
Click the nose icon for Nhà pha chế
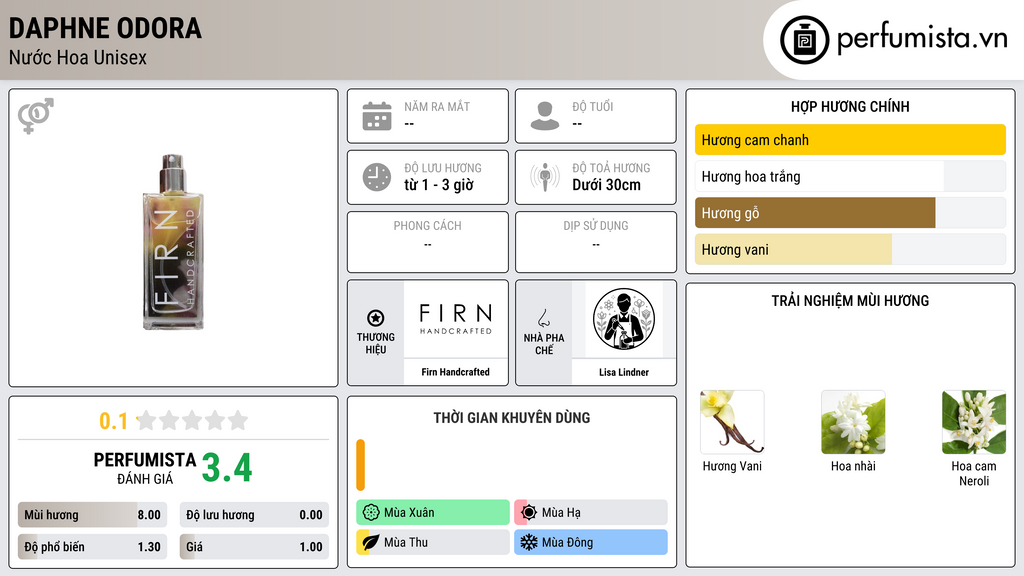tap(543, 318)
